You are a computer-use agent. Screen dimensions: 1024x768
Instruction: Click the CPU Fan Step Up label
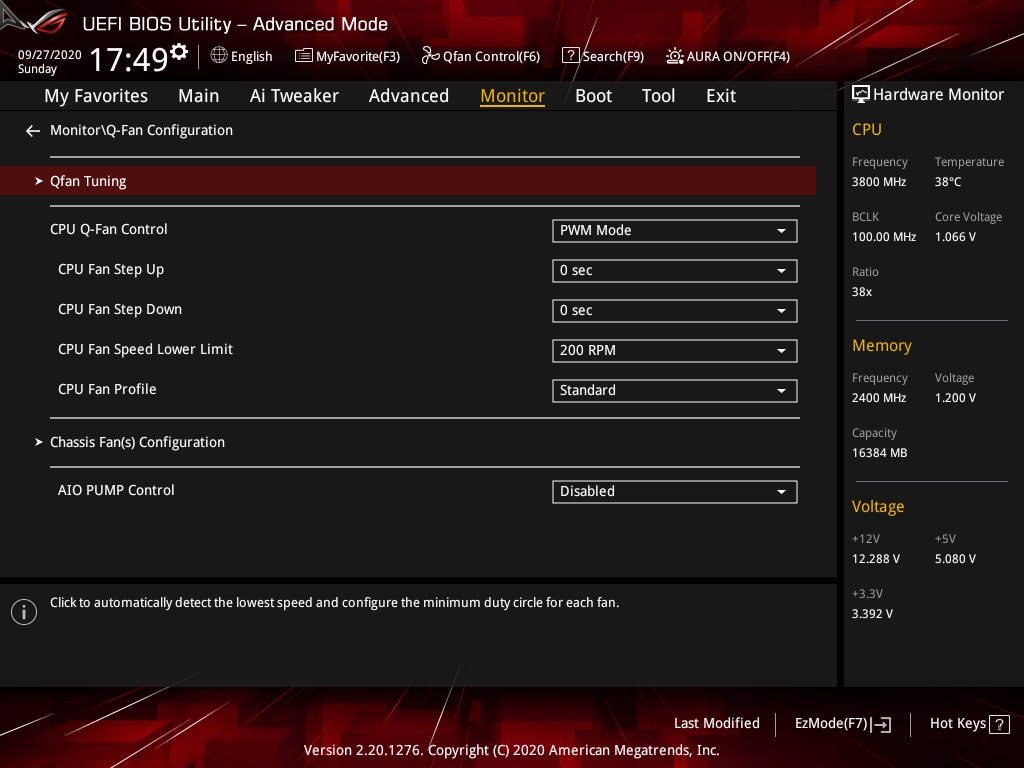click(x=111, y=270)
